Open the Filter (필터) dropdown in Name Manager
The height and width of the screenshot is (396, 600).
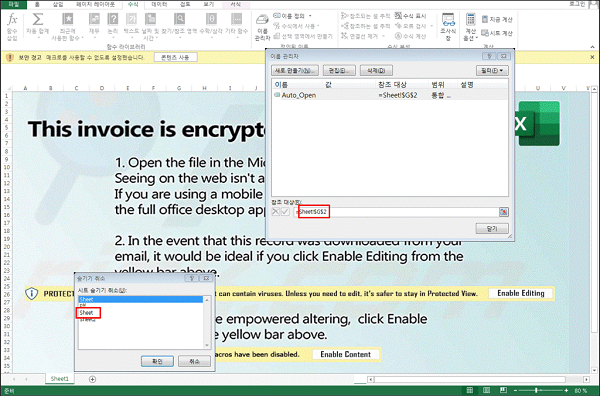[492, 70]
